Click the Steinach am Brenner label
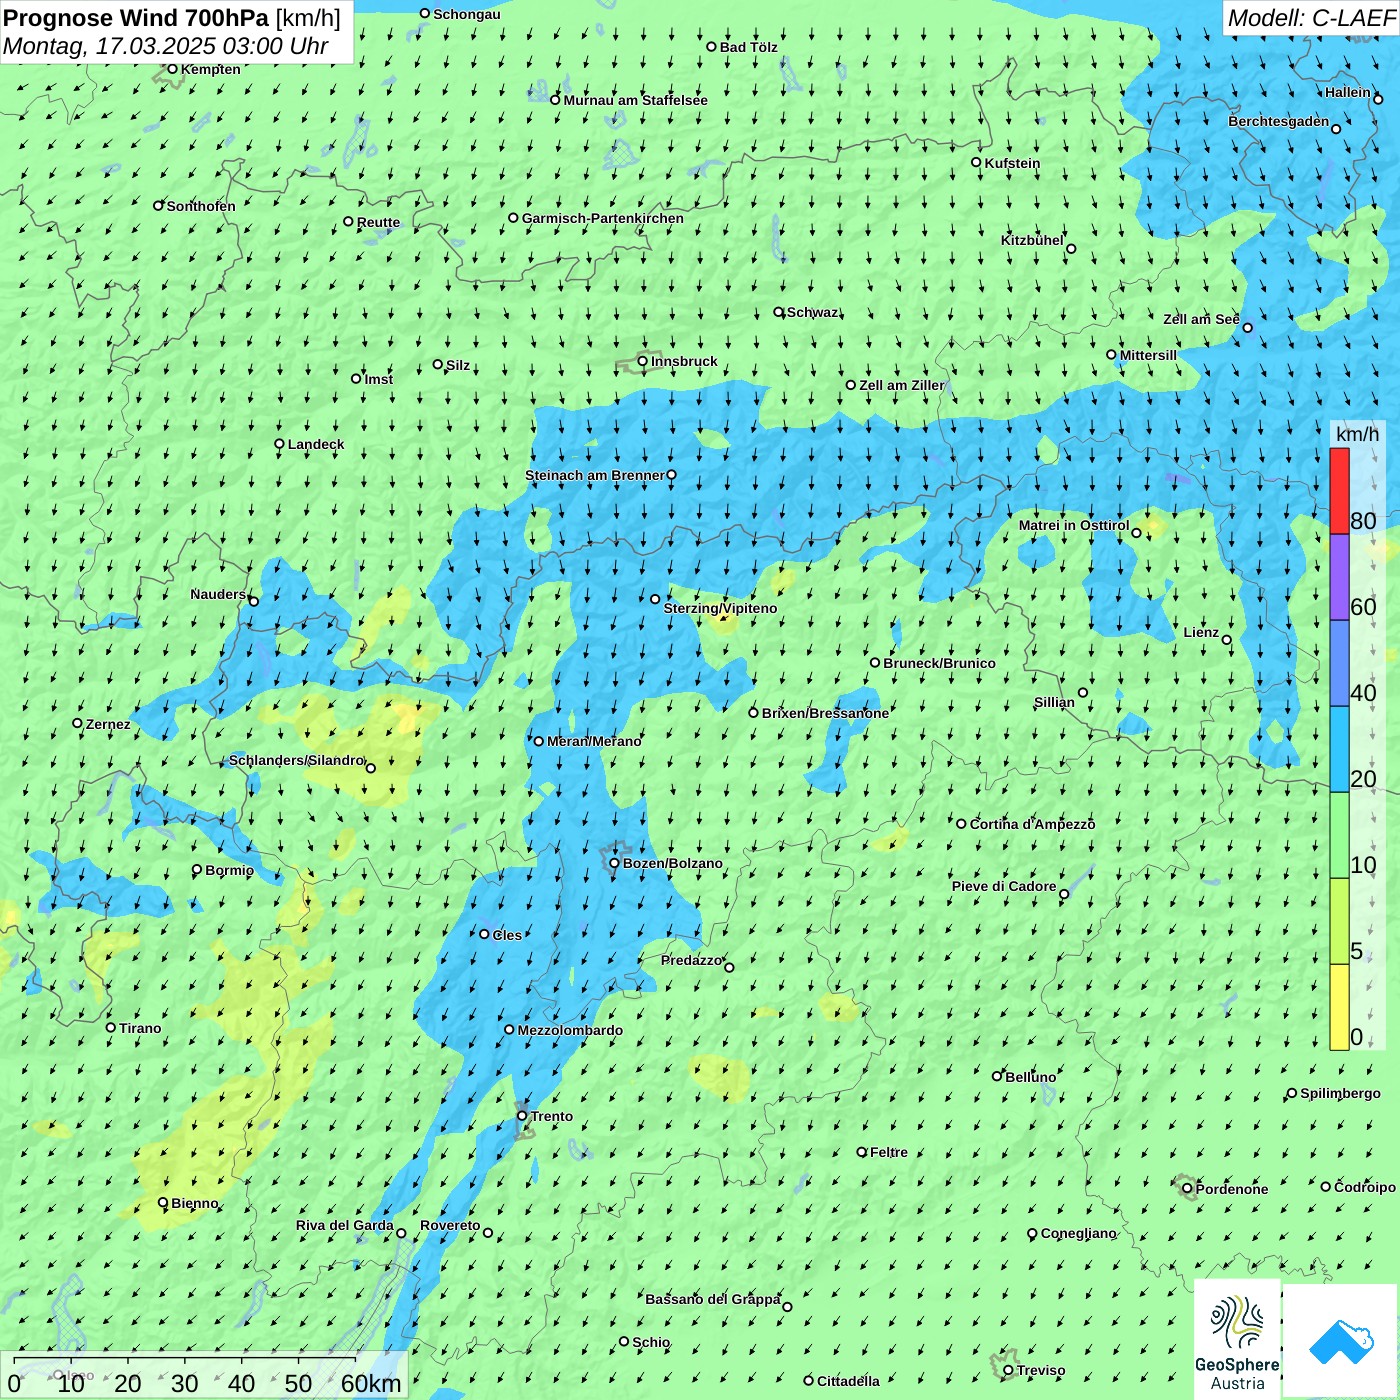Viewport: 1400px width, 1400px height. tap(595, 475)
